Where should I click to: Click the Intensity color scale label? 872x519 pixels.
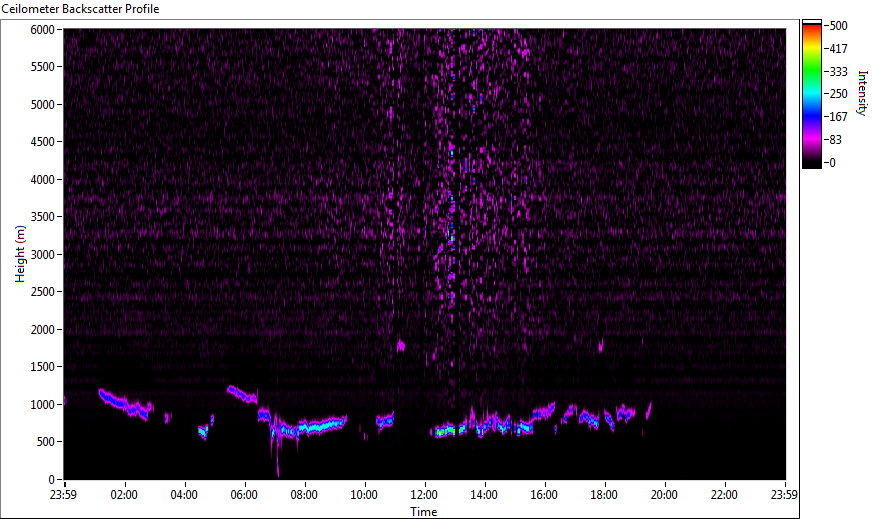pyautogui.click(x=862, y=93)
